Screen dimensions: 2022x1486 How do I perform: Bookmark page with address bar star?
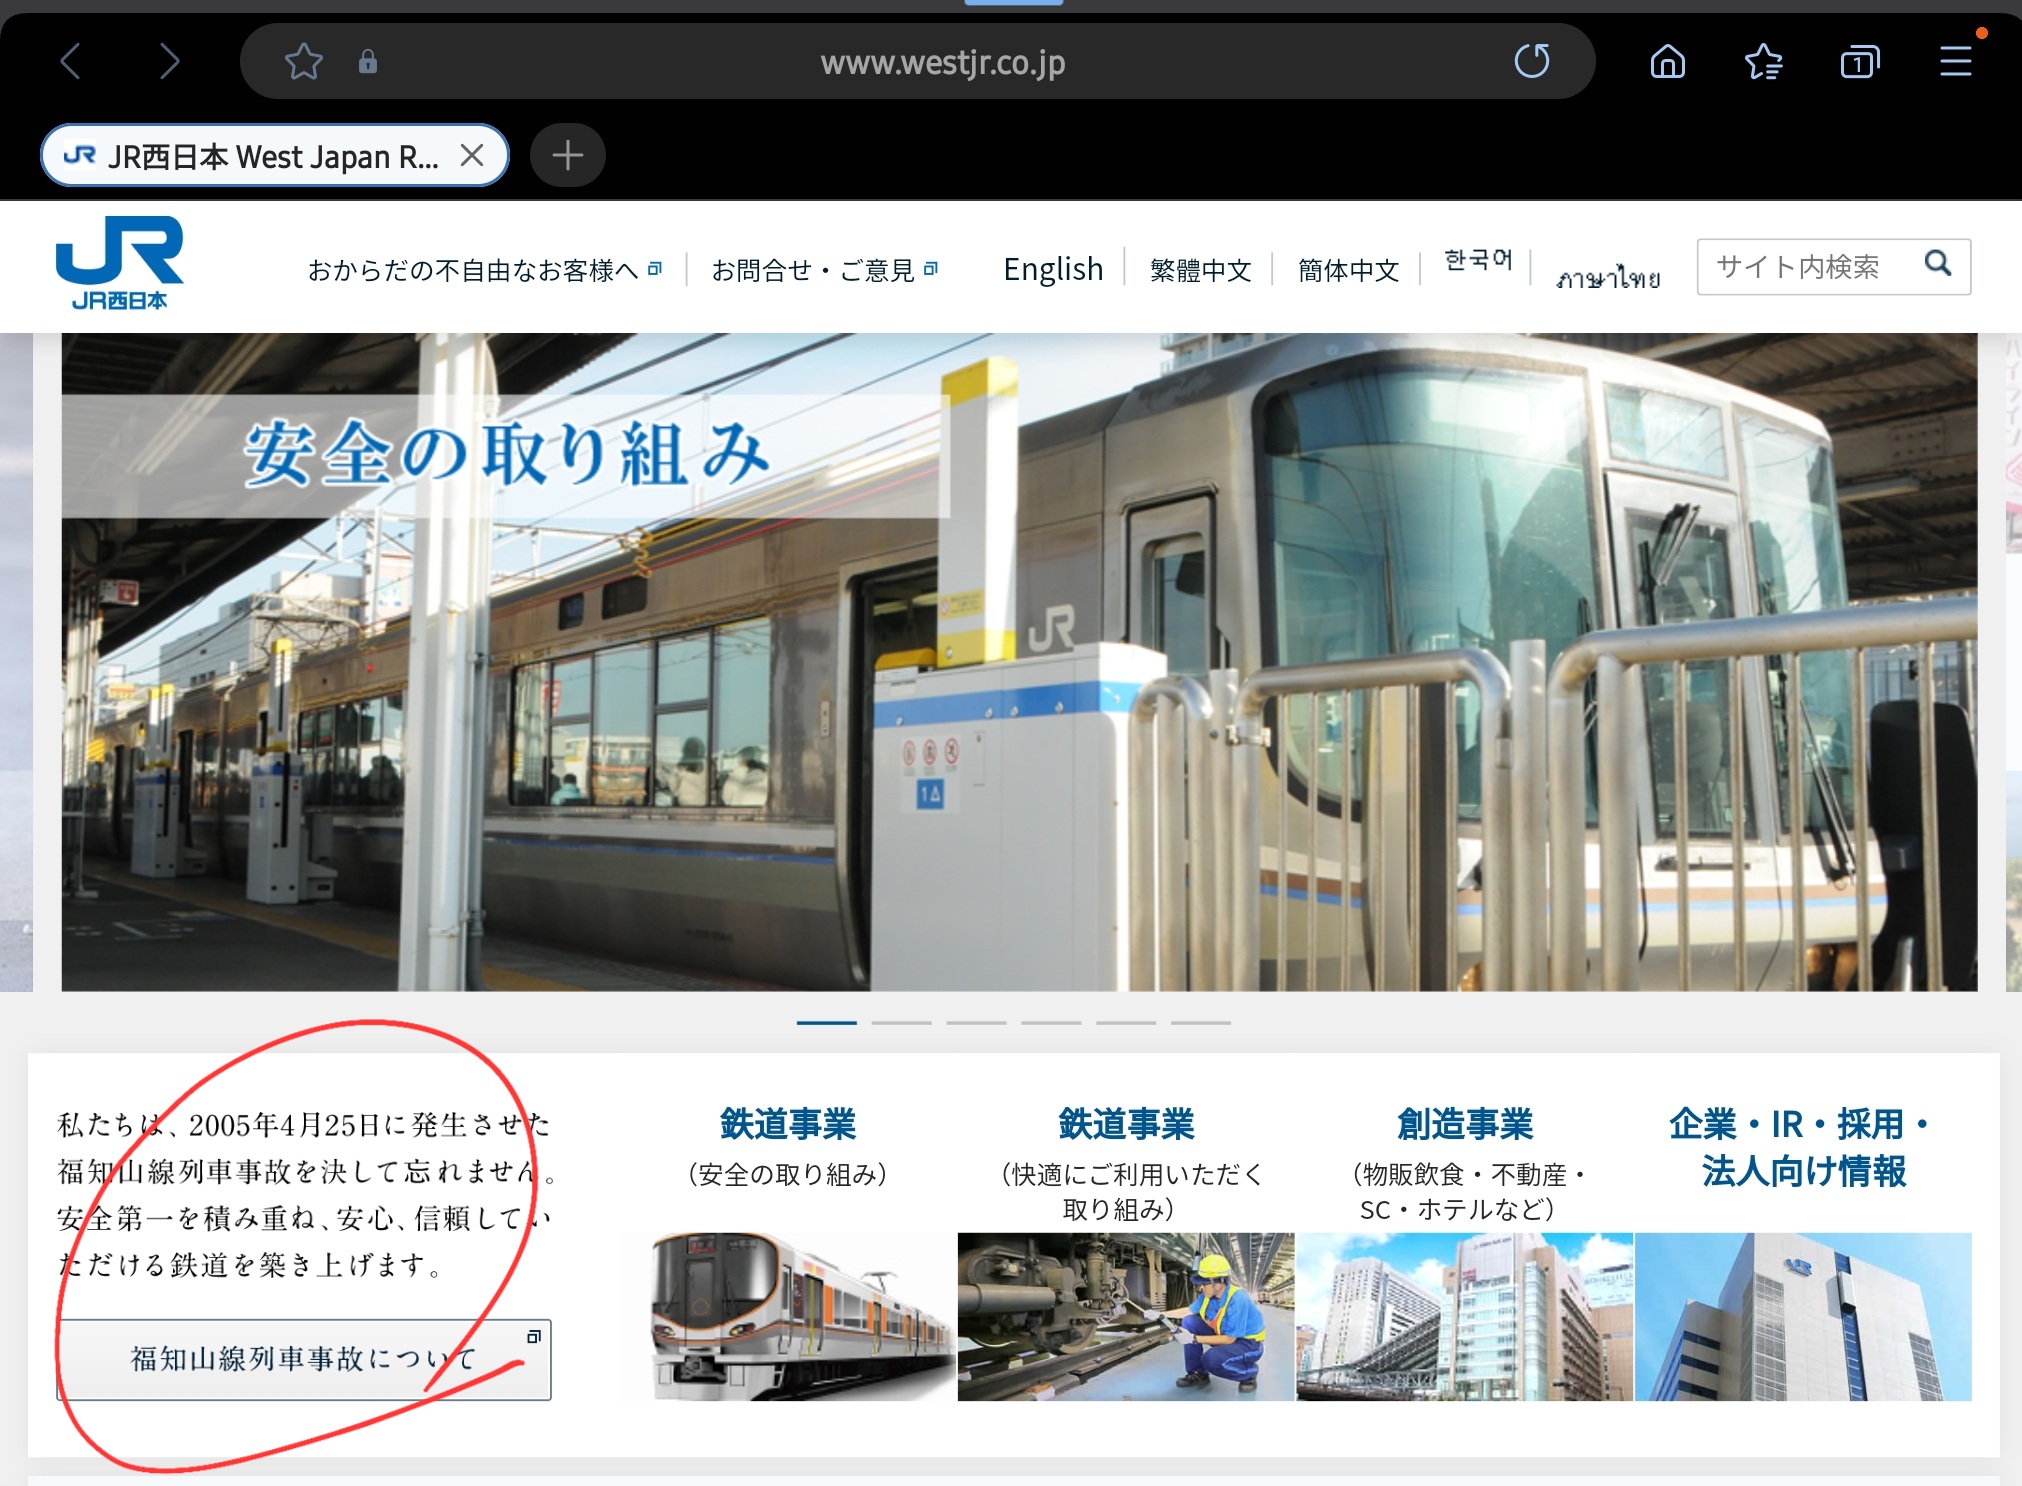303,62
